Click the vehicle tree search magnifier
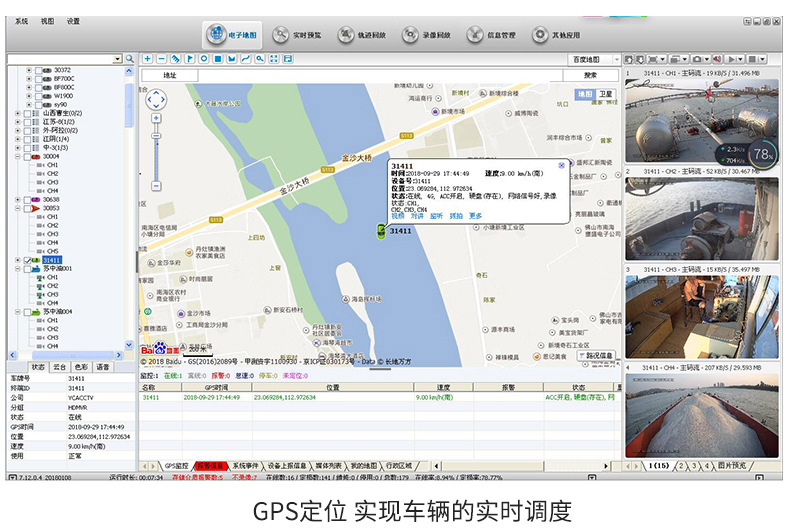This screenshot has width=790, height=528. (129, 59)
